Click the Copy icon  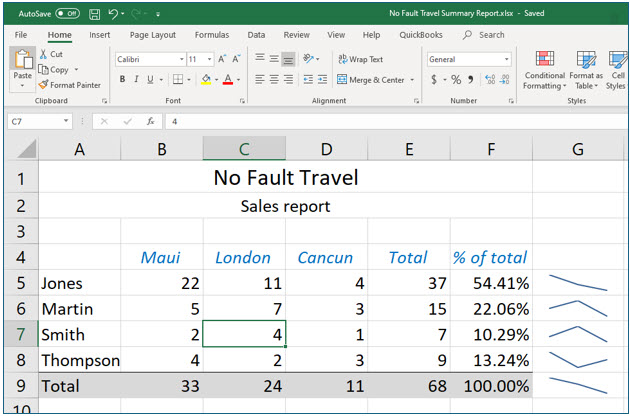[x=43, y=70]
